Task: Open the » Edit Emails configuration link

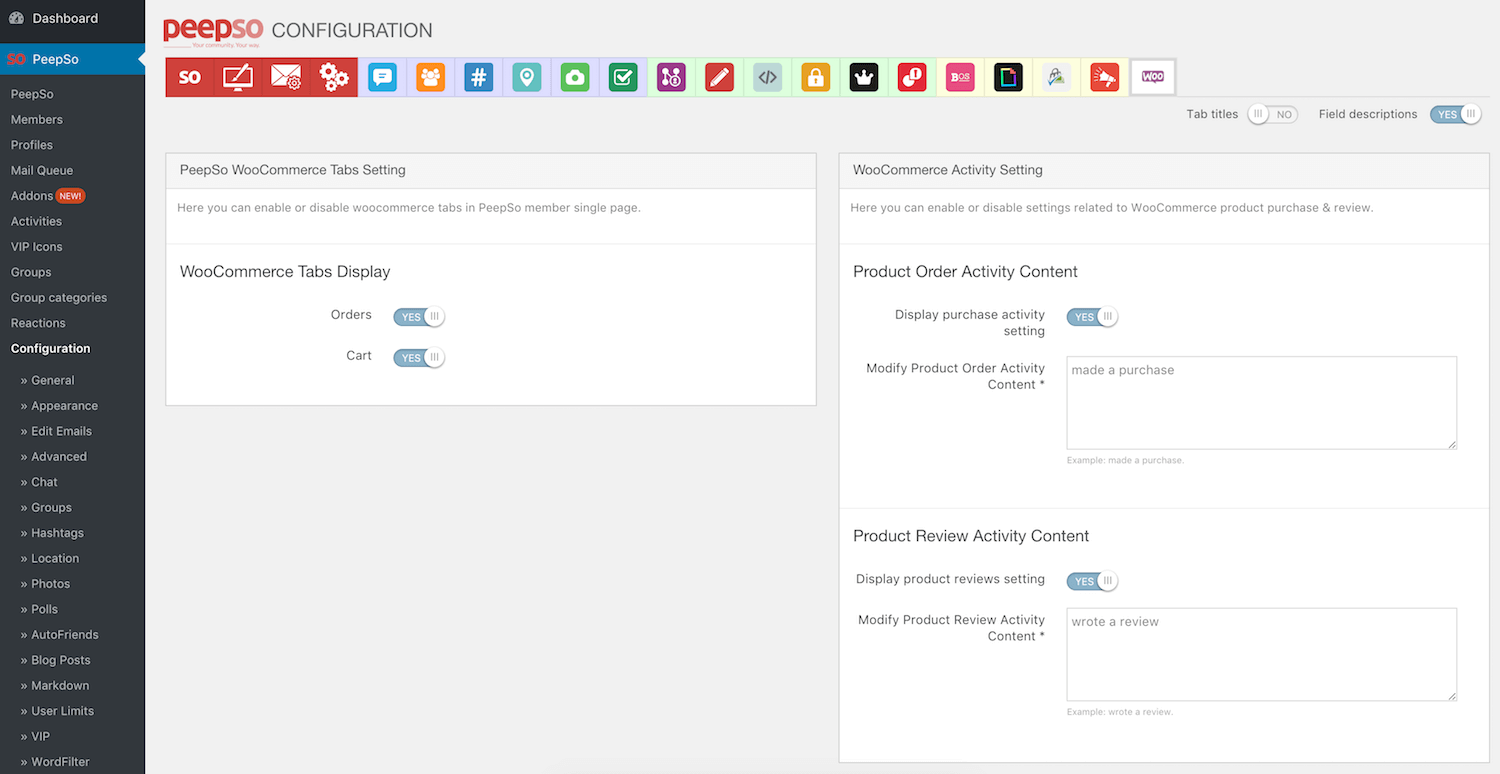Action: pyautogui.click(x=56, y=431)
